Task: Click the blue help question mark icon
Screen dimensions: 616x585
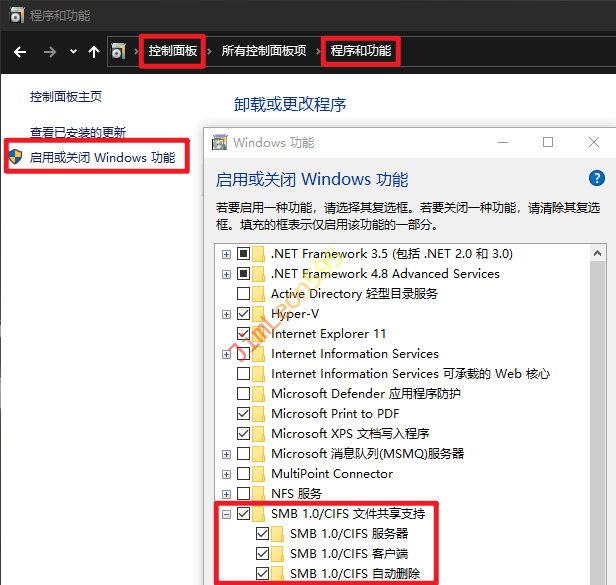Action: point(597,179)
